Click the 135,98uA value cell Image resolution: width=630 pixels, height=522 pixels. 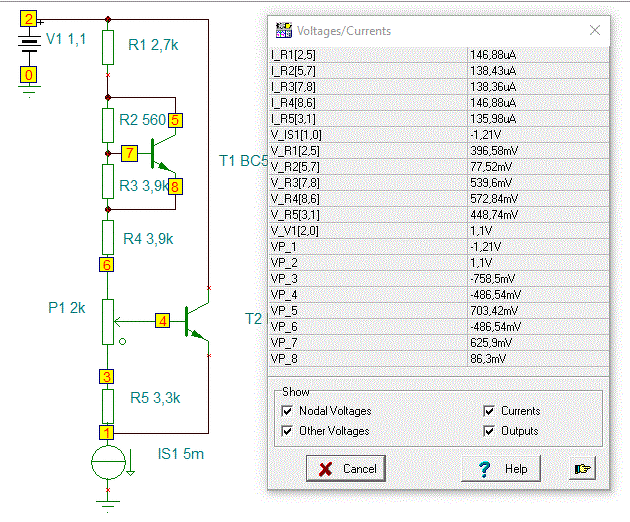point(538,119)
